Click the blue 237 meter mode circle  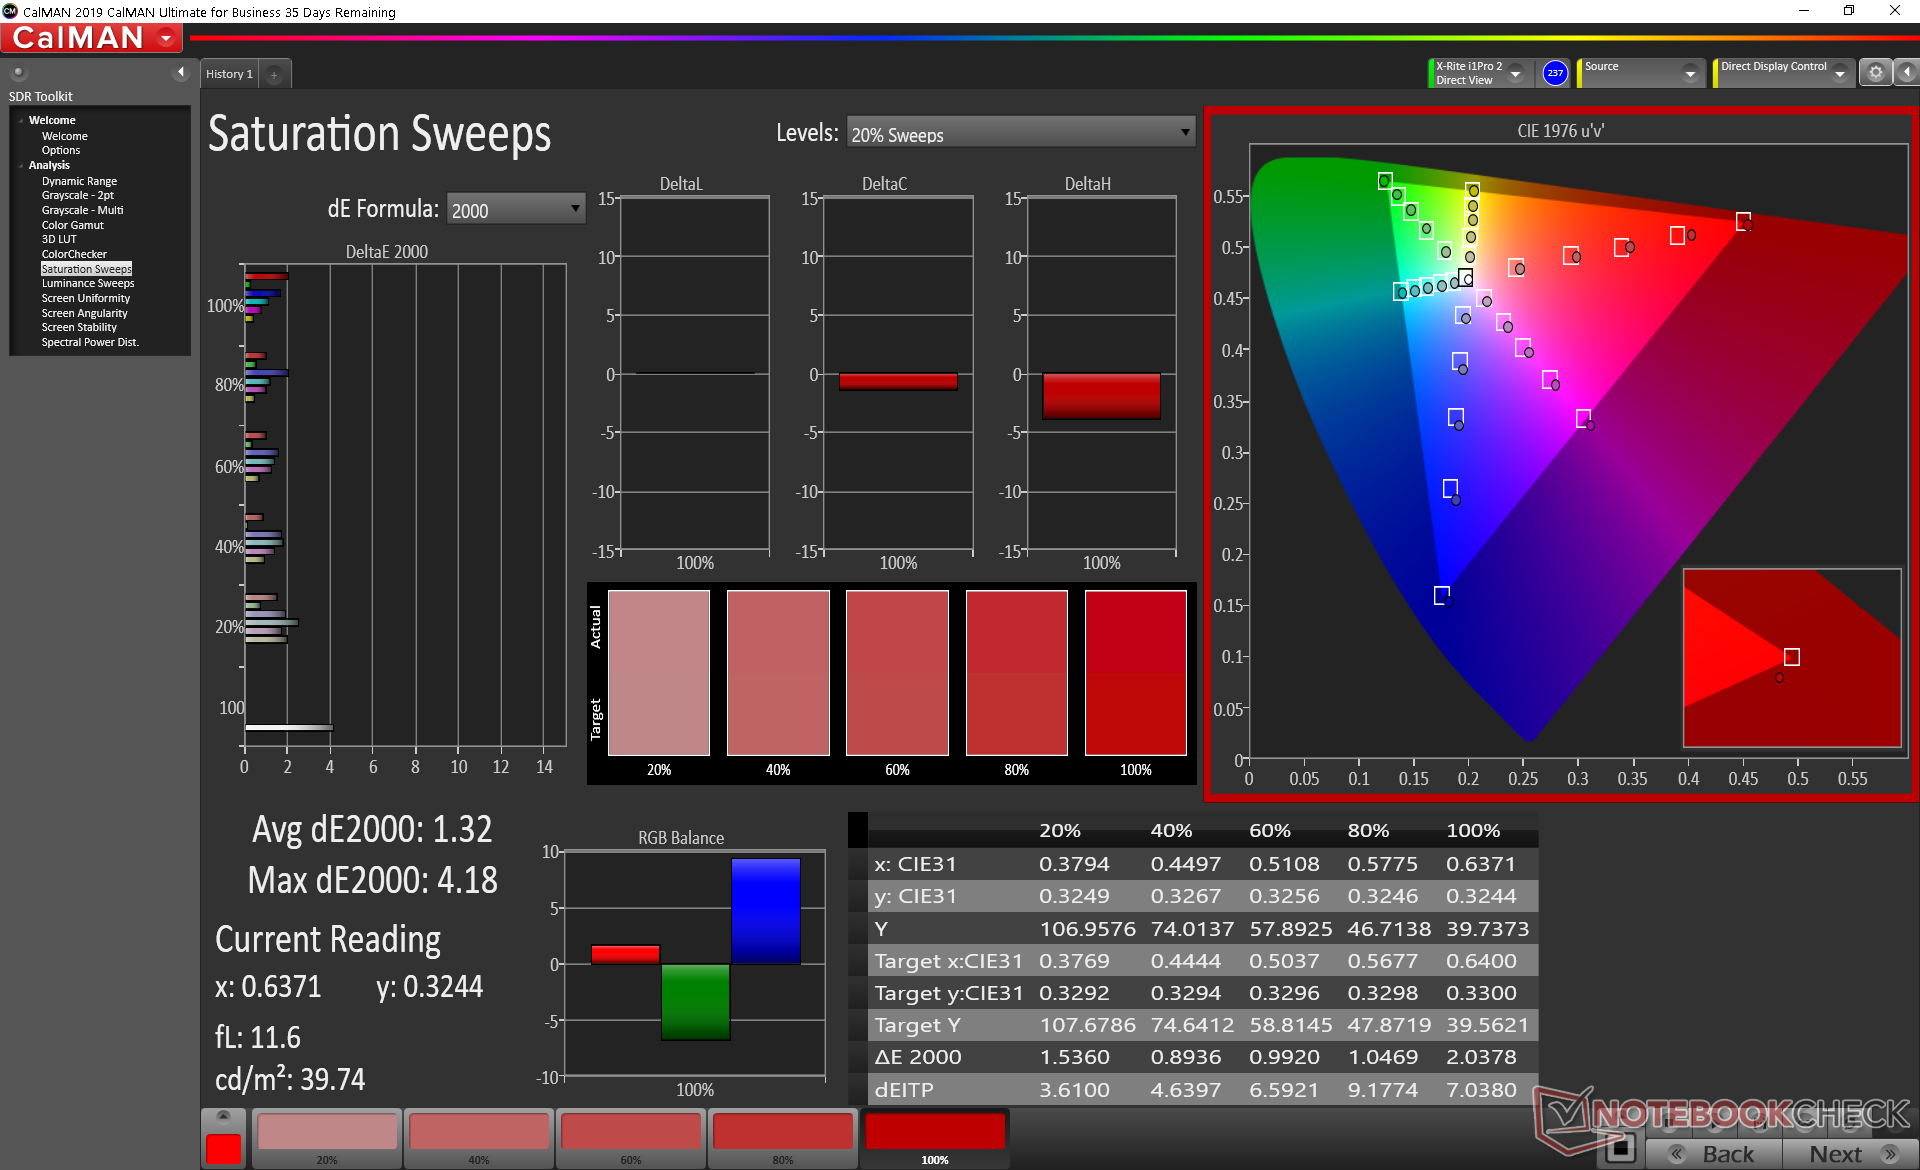click(1554, 73)
